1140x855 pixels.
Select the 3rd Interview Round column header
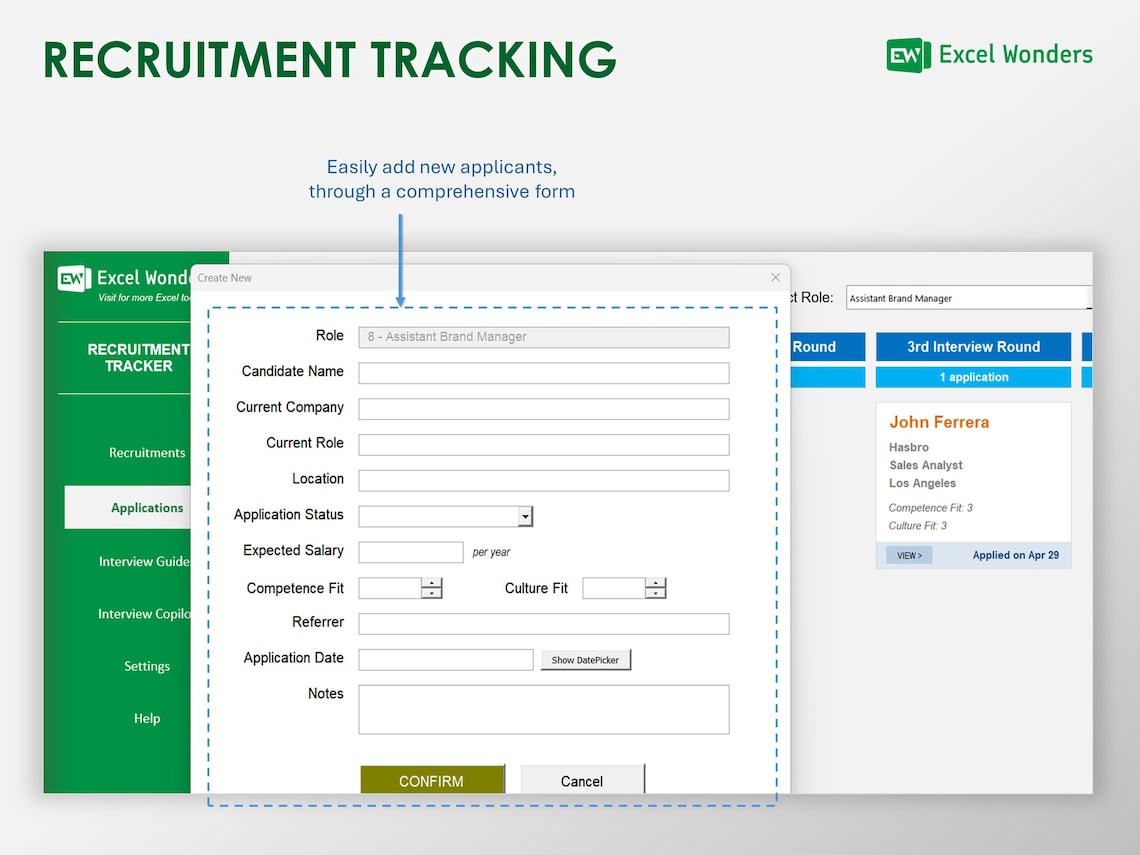click(972, 346)
